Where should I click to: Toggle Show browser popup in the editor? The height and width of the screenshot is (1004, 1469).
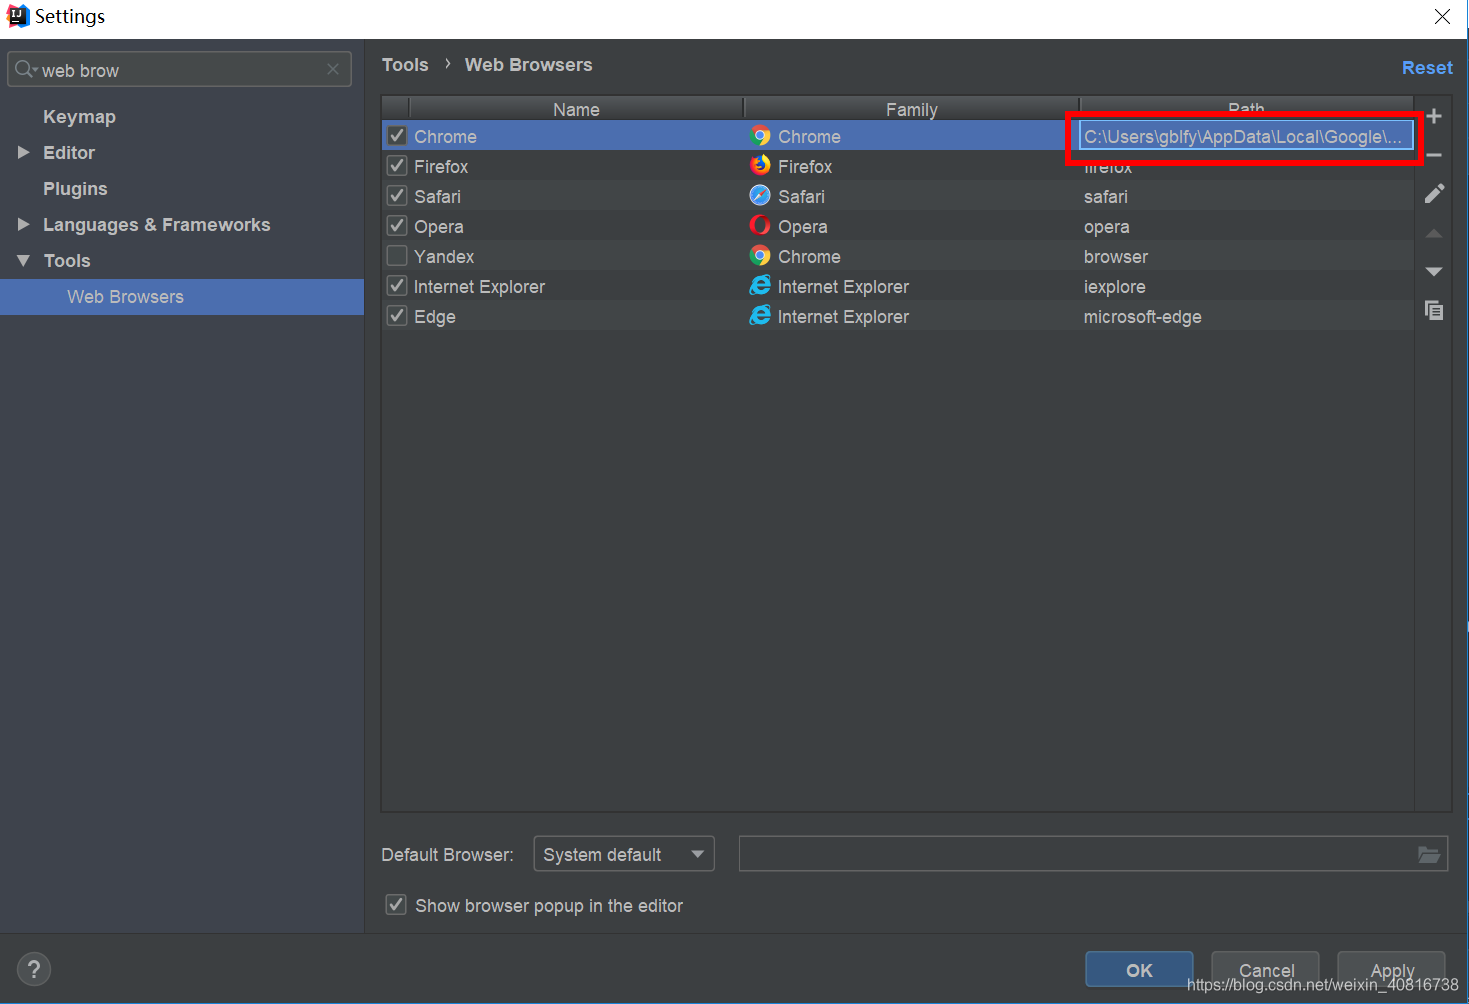click(396, 905)
